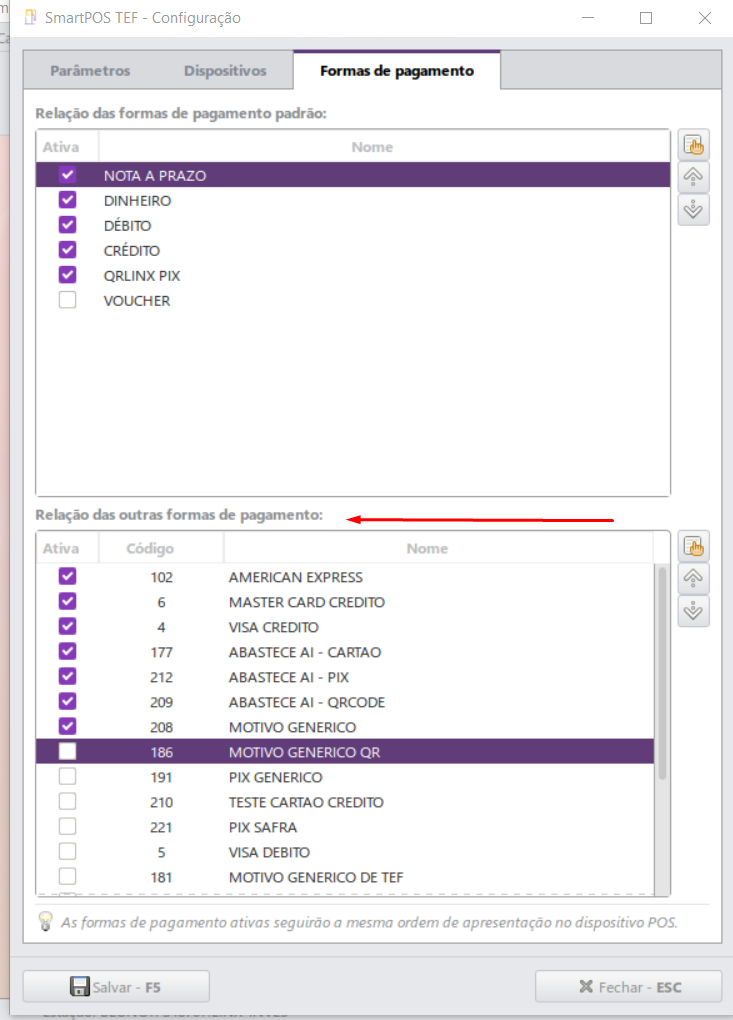Uncheck MASTER CARD CREDITO checkbox

coord(67,601)
